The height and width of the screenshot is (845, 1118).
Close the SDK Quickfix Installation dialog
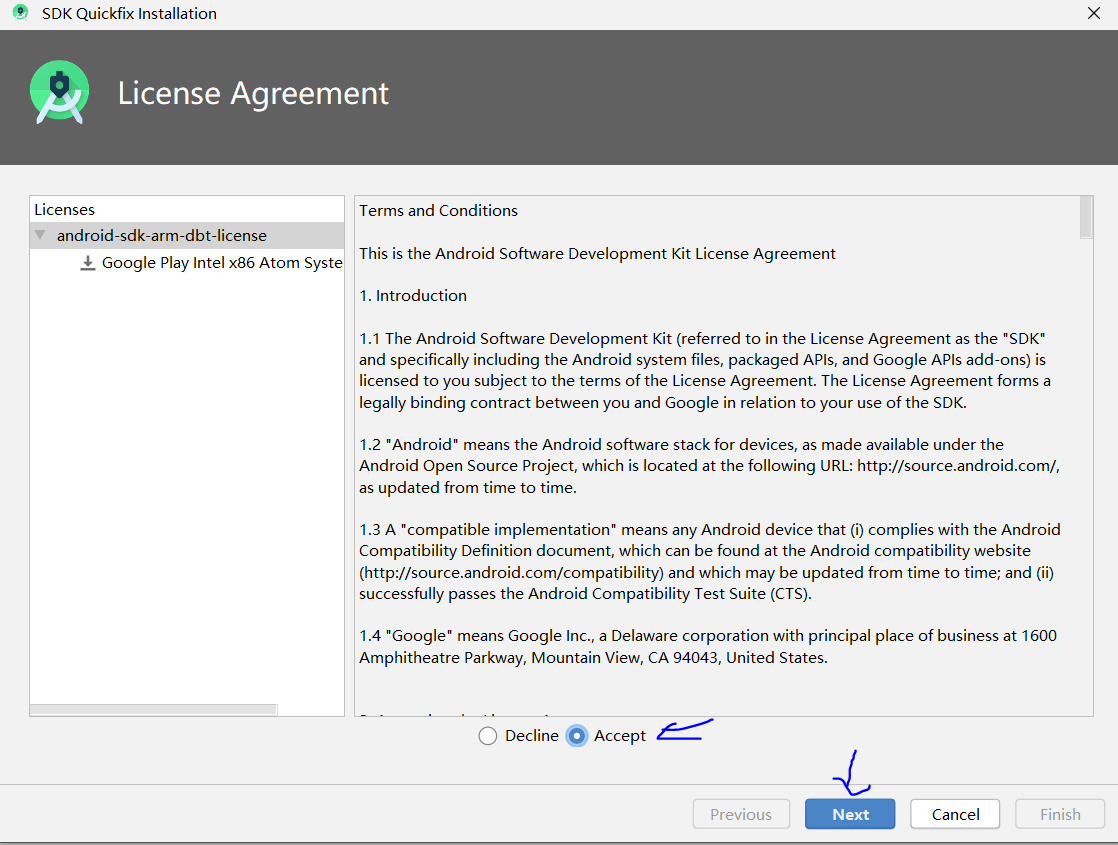[1094, 13]
